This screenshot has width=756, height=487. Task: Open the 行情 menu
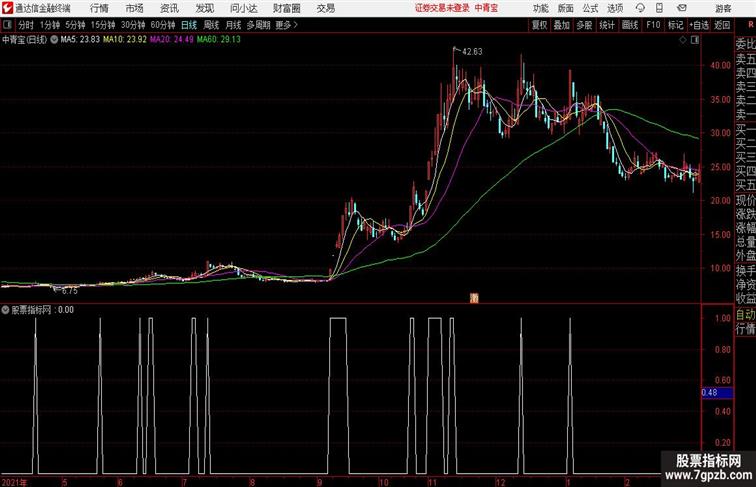(x=99, y=8)
